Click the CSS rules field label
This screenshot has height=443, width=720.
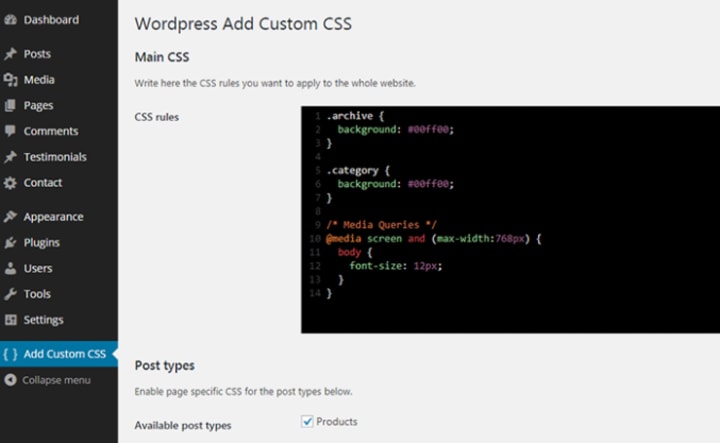click(157, 117)
